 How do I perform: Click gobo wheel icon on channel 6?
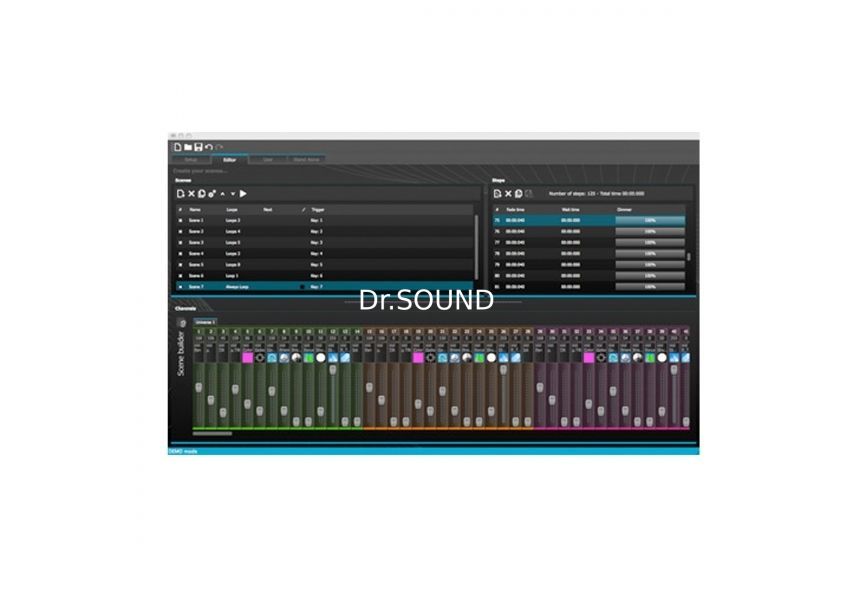coord(260,358)
